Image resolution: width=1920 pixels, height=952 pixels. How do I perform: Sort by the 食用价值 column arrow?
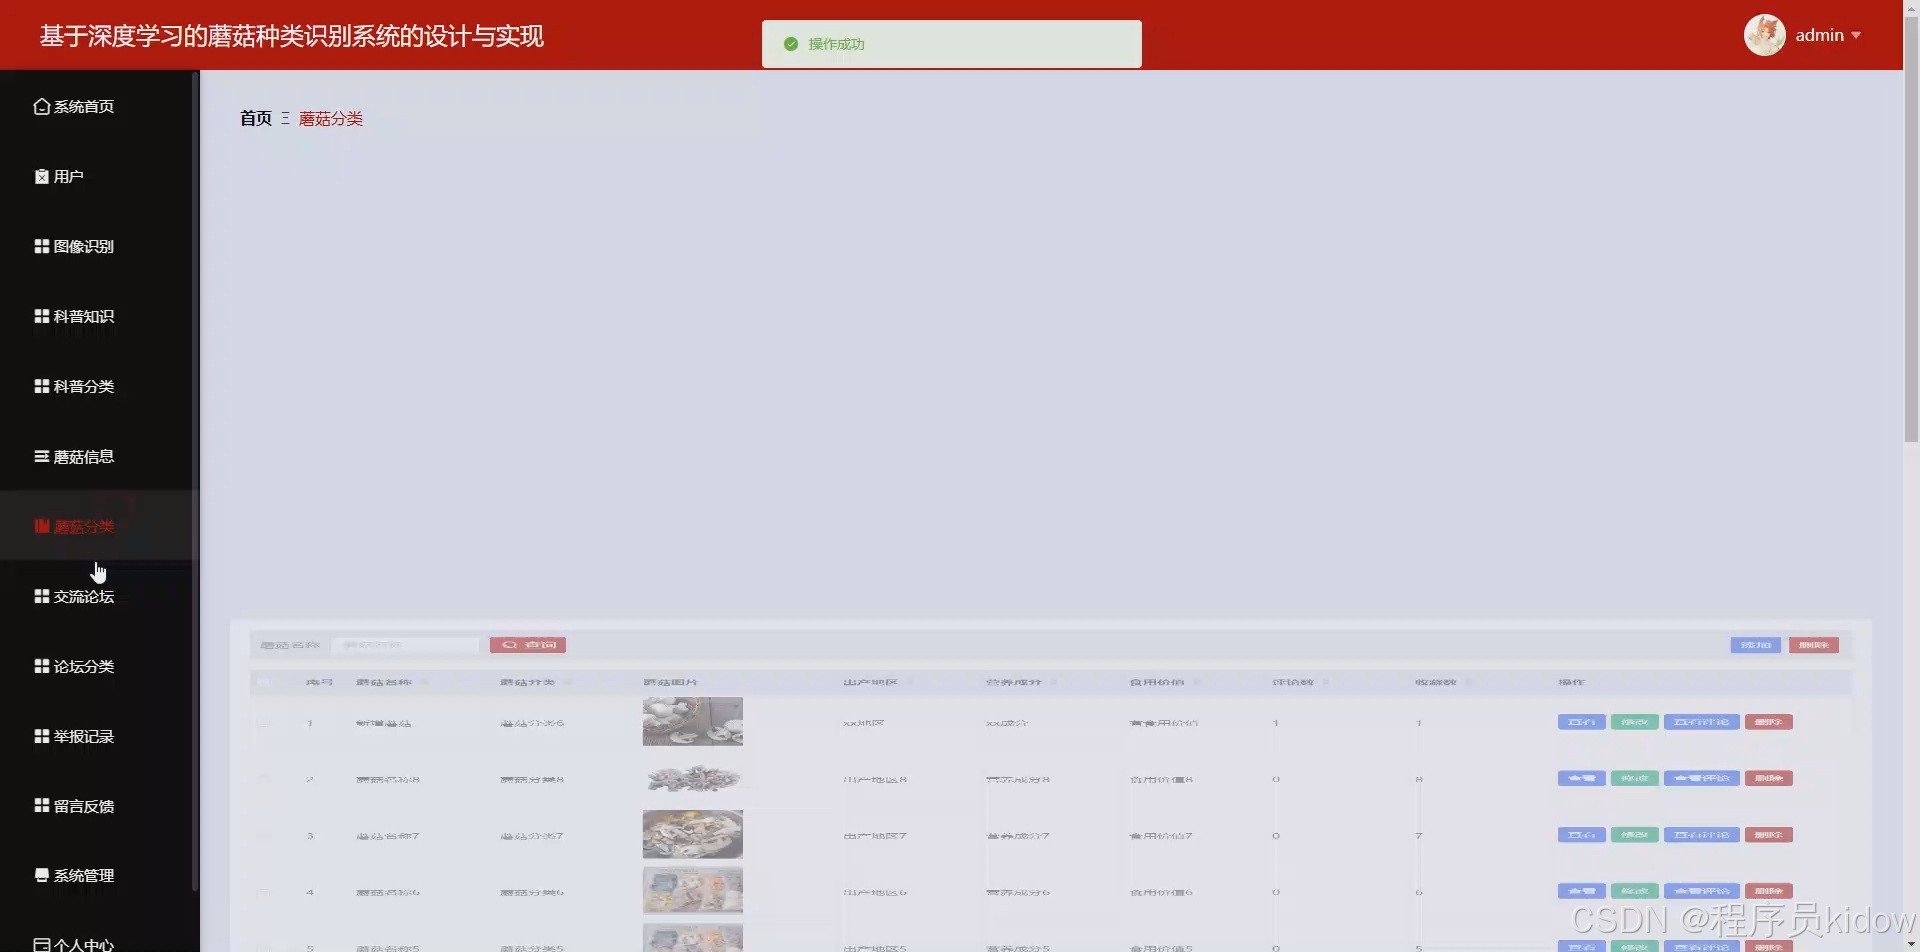point(1197,682)
